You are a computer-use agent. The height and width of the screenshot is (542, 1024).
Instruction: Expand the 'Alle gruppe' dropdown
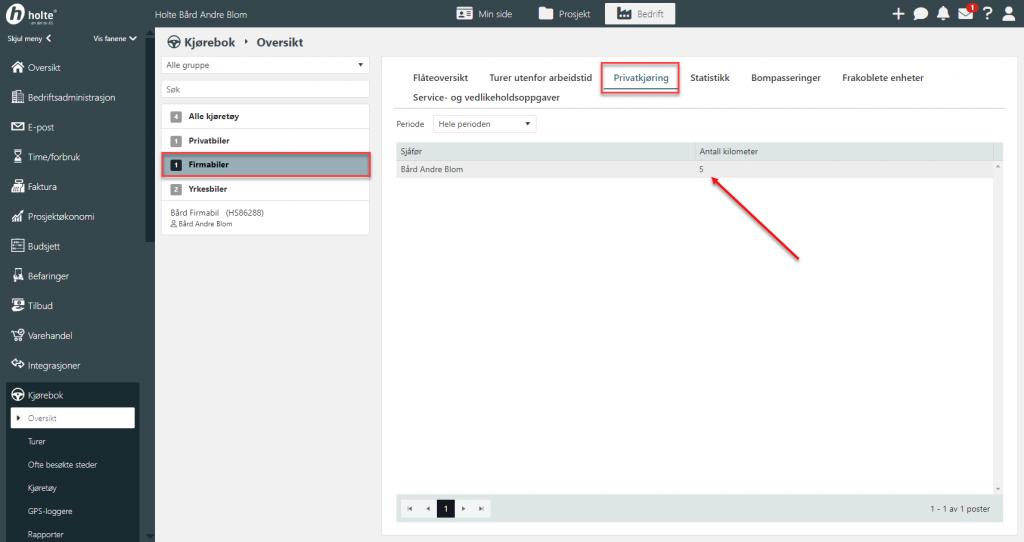[265, 65]
